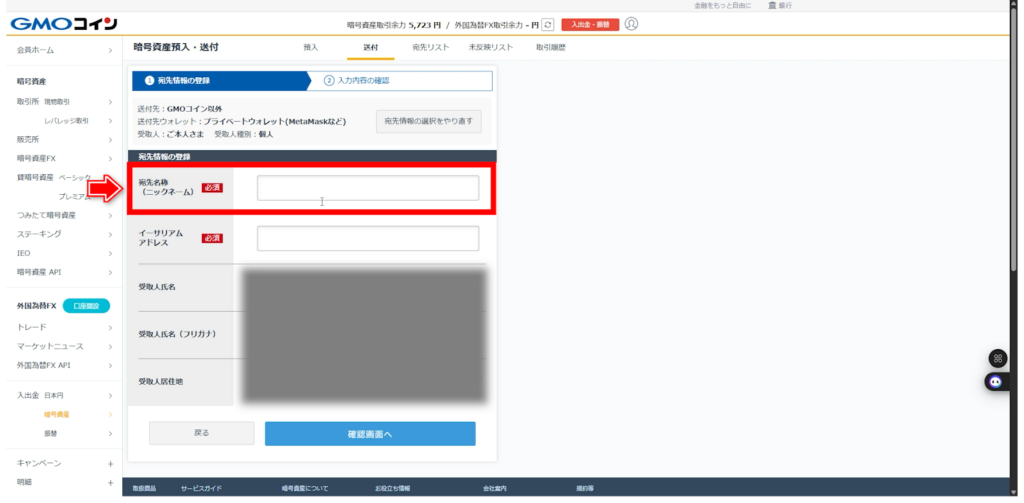Open the user account profile icon

(631, 24)
